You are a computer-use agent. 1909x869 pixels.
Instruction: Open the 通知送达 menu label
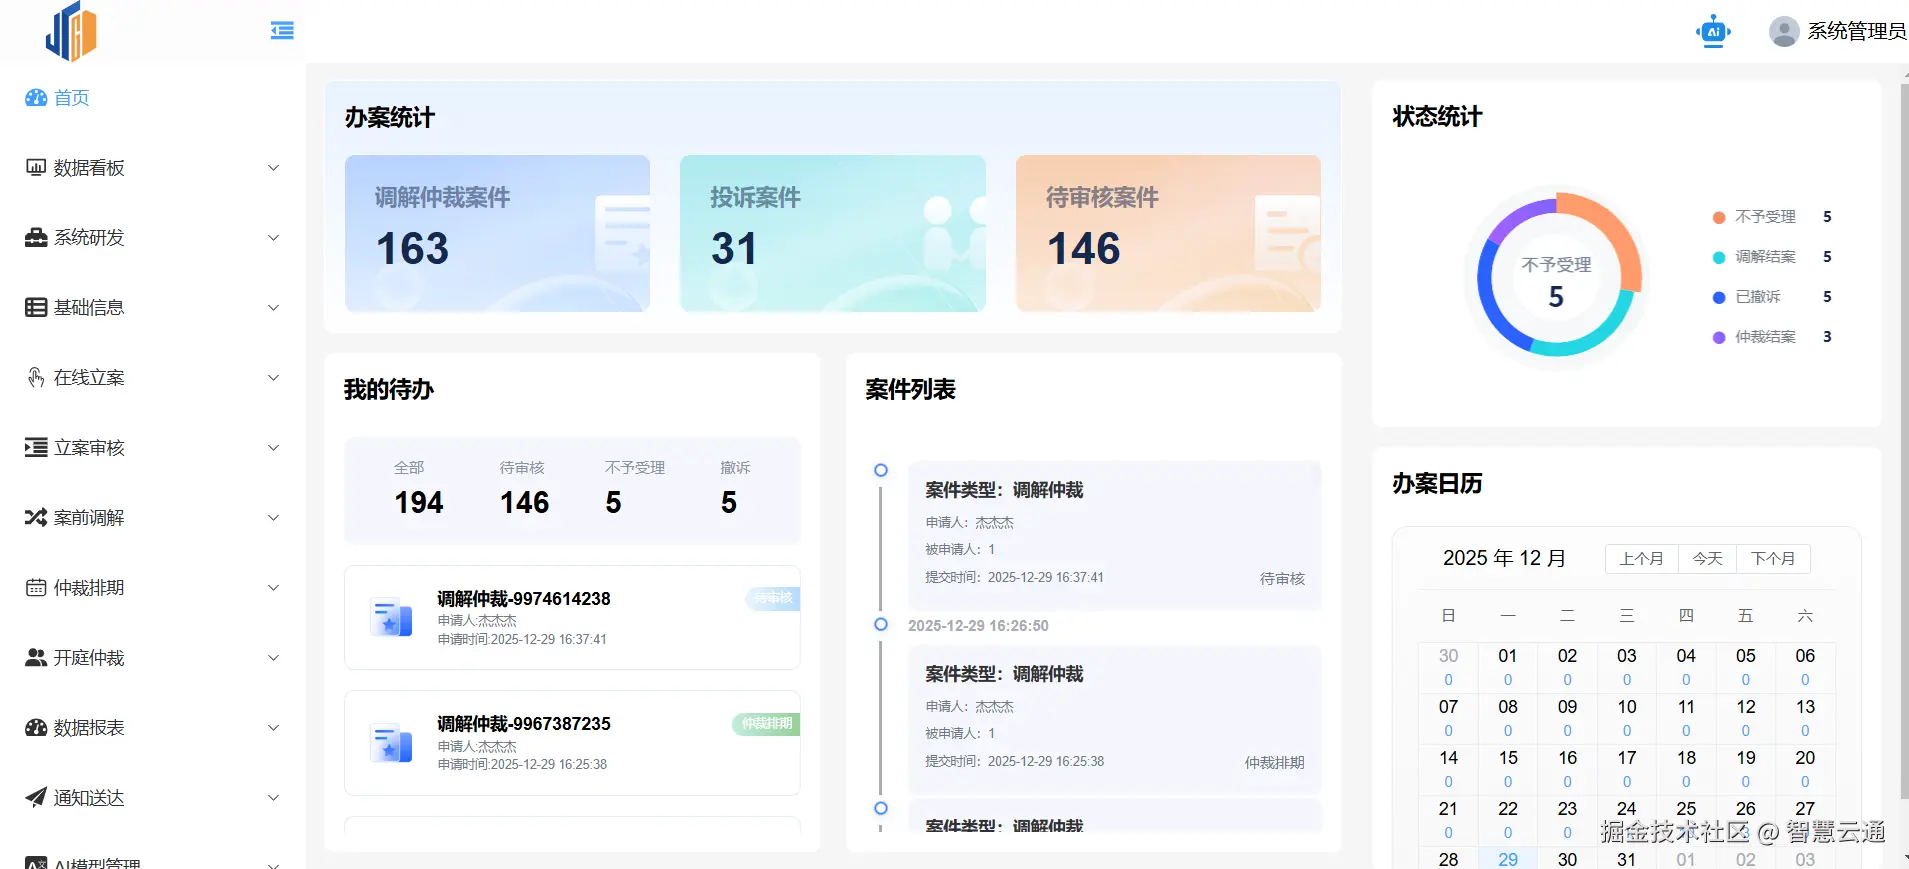click(x=89, y=798)
